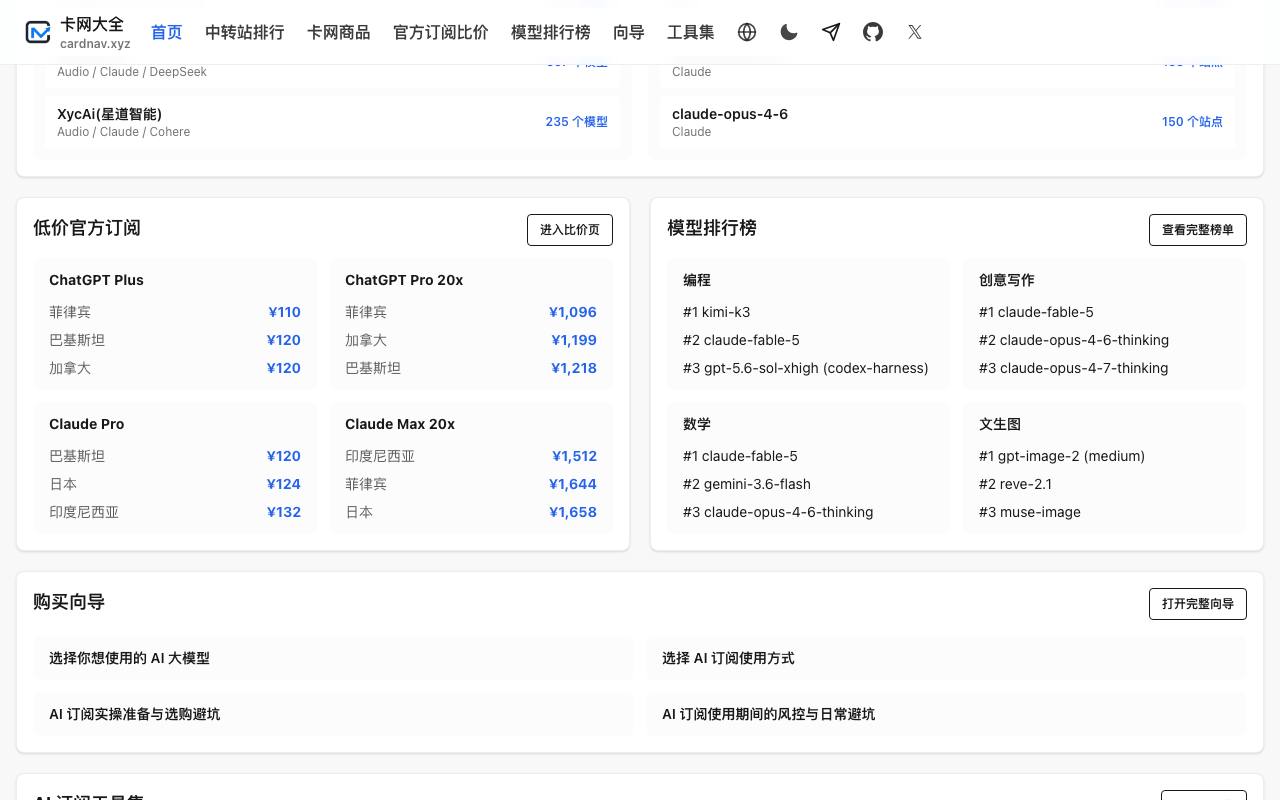Go to the 首页 nav item
Screen dimensions: 1280x800
click(x=167, y=32)
